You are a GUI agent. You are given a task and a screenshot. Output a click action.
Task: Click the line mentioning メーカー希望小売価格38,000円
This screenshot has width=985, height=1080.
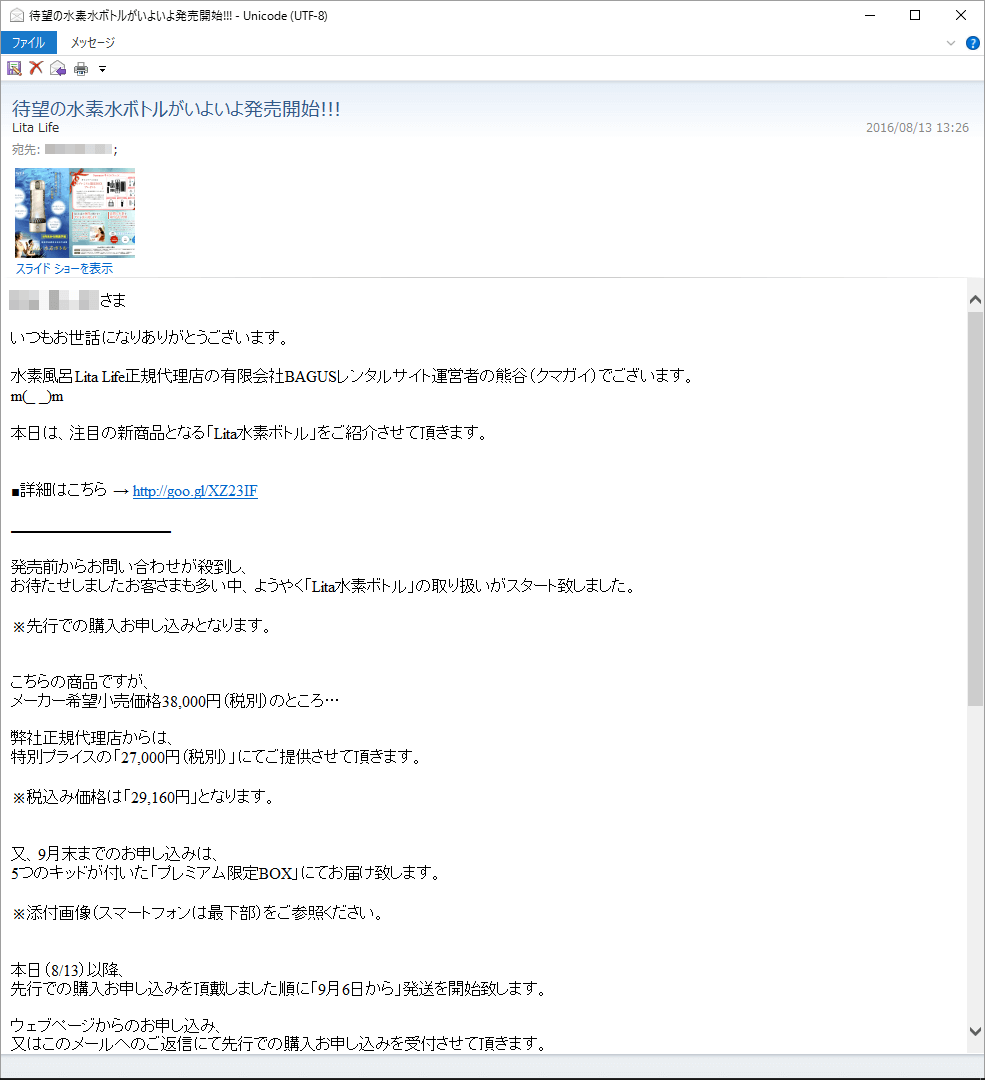pyautogui.click(x=175, y=701)
